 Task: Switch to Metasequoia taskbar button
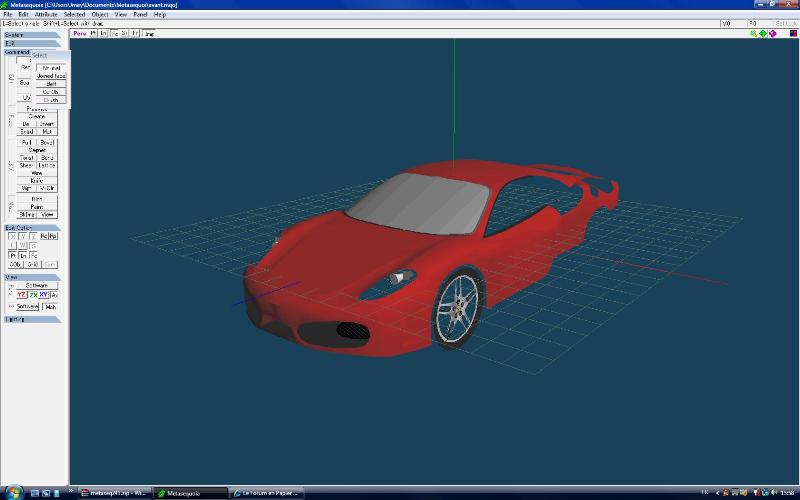point(190,493)
